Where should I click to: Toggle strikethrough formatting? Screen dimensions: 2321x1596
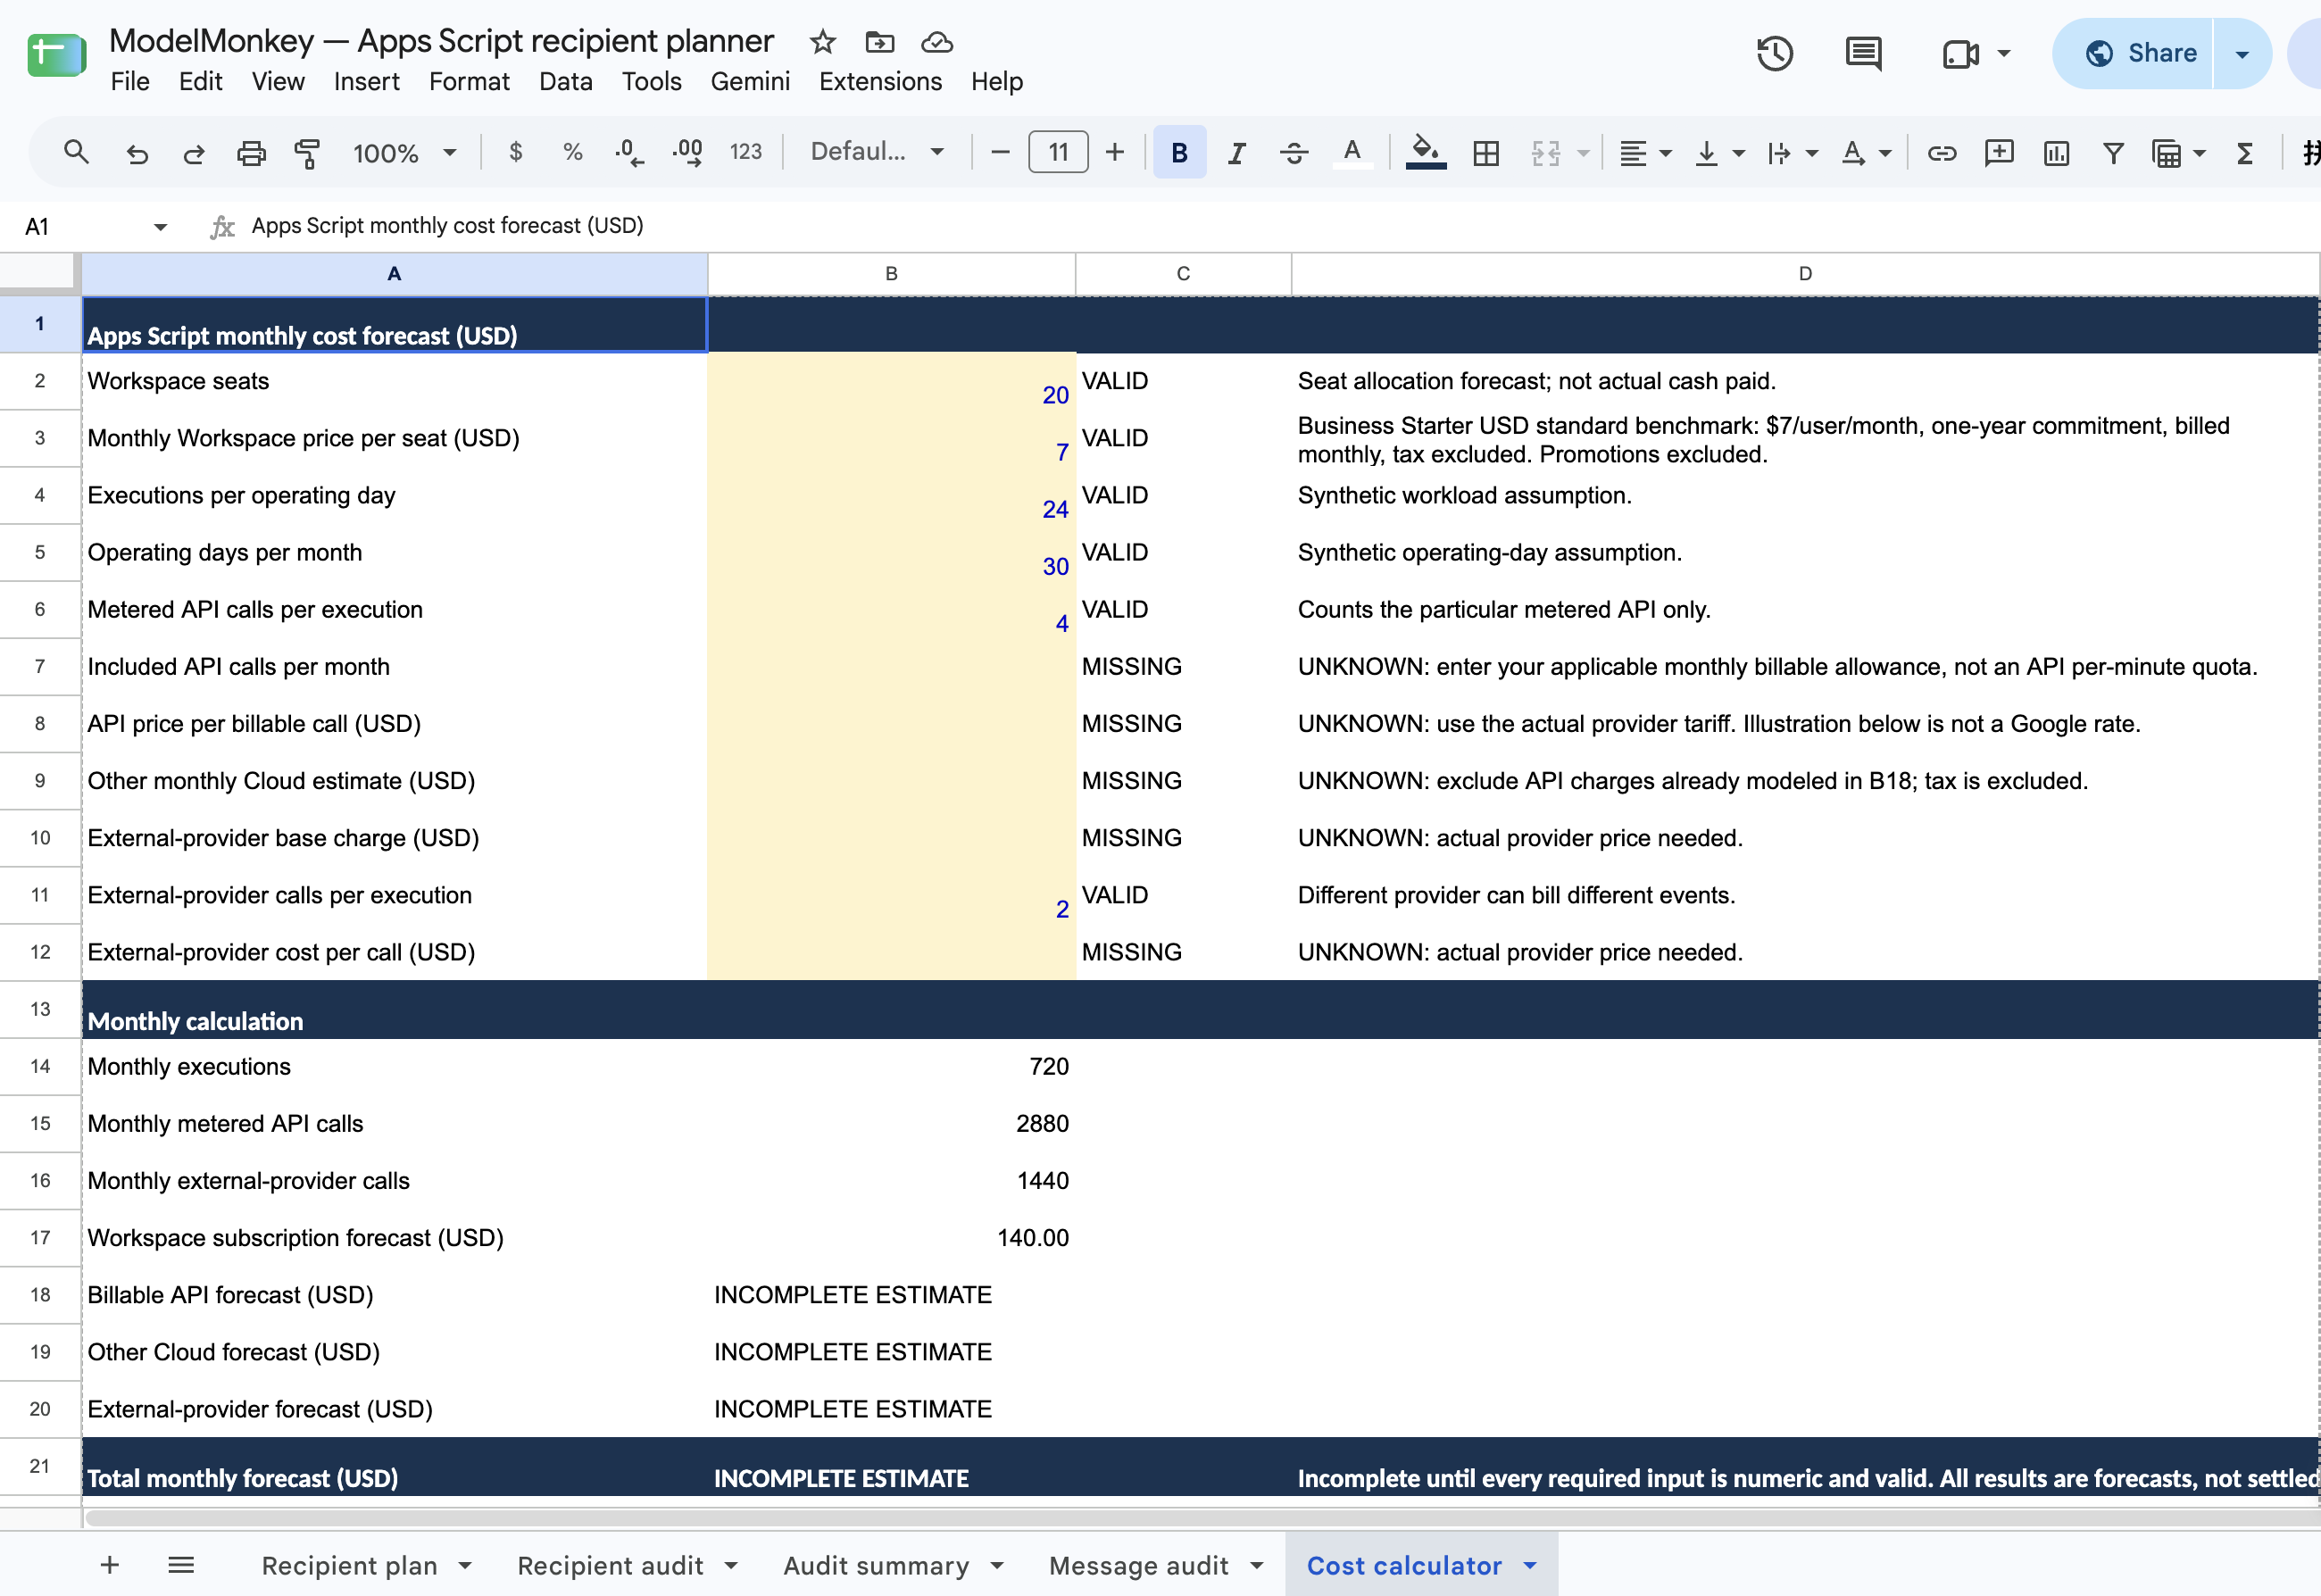pyautogui.click(x=1293, y=152)
